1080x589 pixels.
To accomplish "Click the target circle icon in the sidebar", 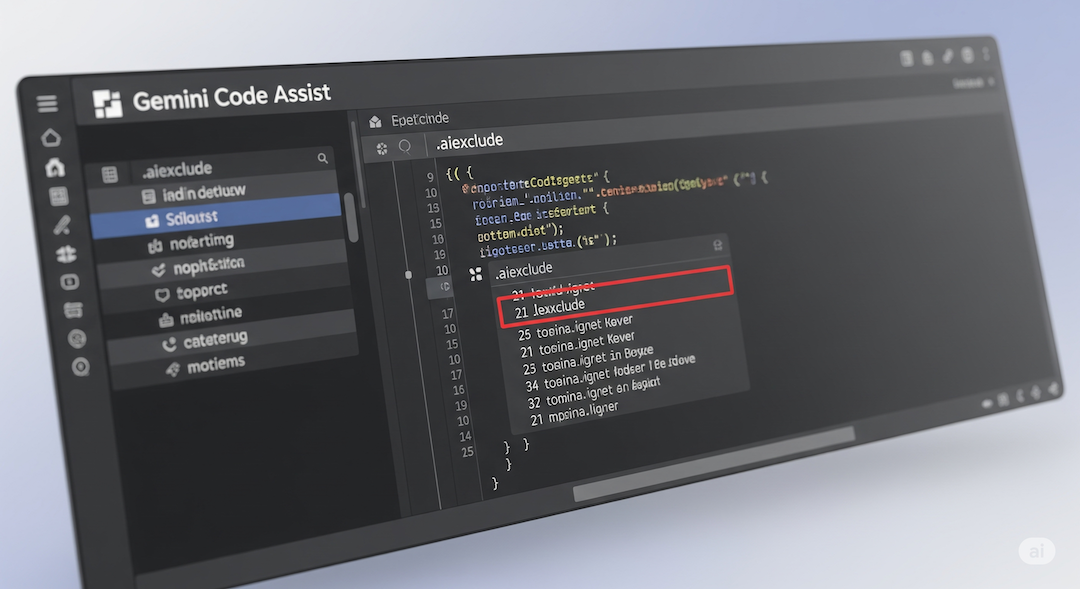I will point(77,338).
